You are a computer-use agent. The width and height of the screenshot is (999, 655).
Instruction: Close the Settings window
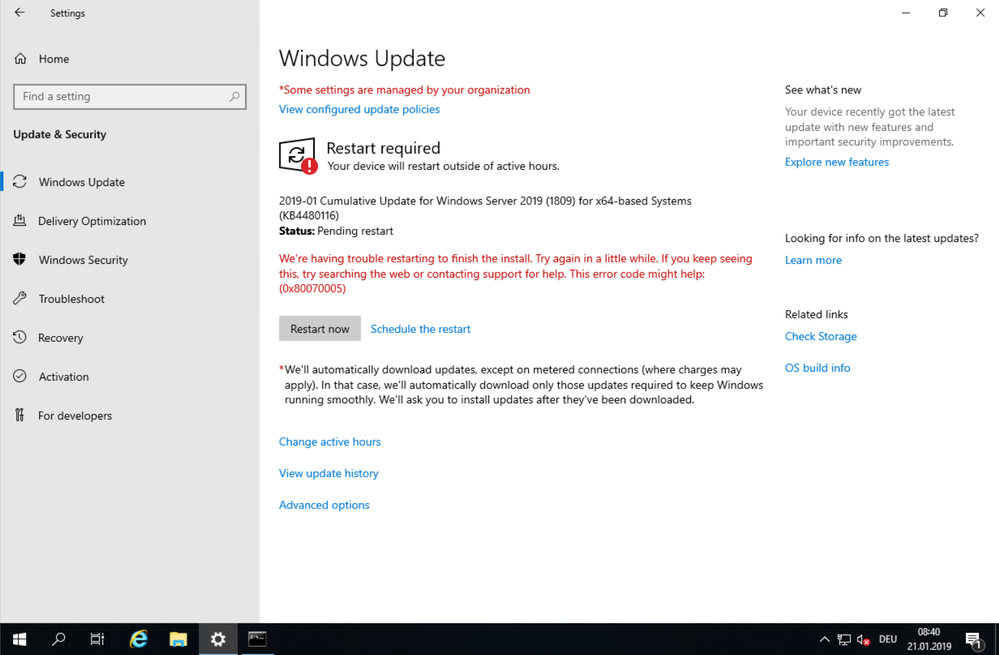tap(981, 13)
